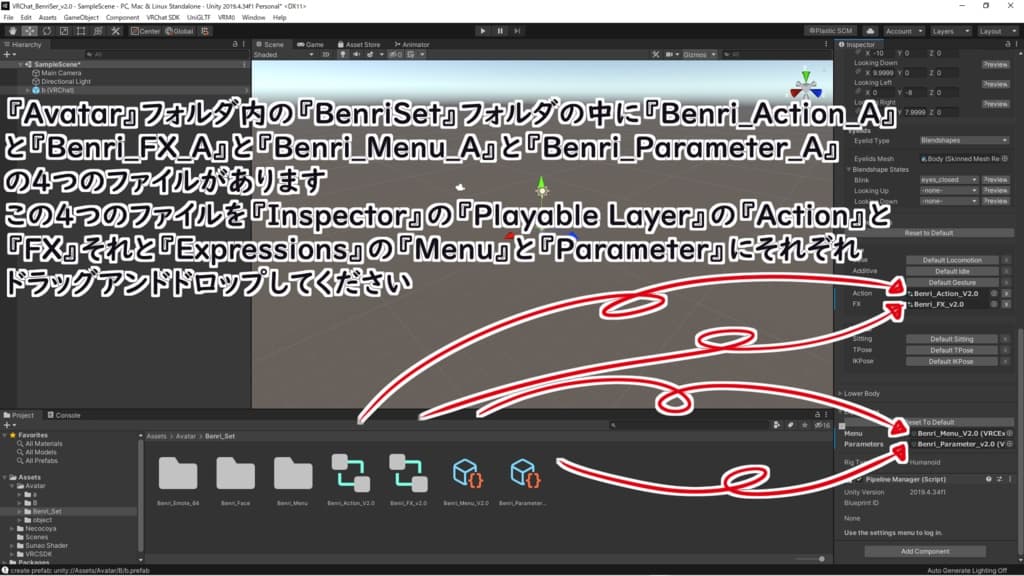
Task: Click Preview button for Looking Down
Action: (x=995, y=65)
